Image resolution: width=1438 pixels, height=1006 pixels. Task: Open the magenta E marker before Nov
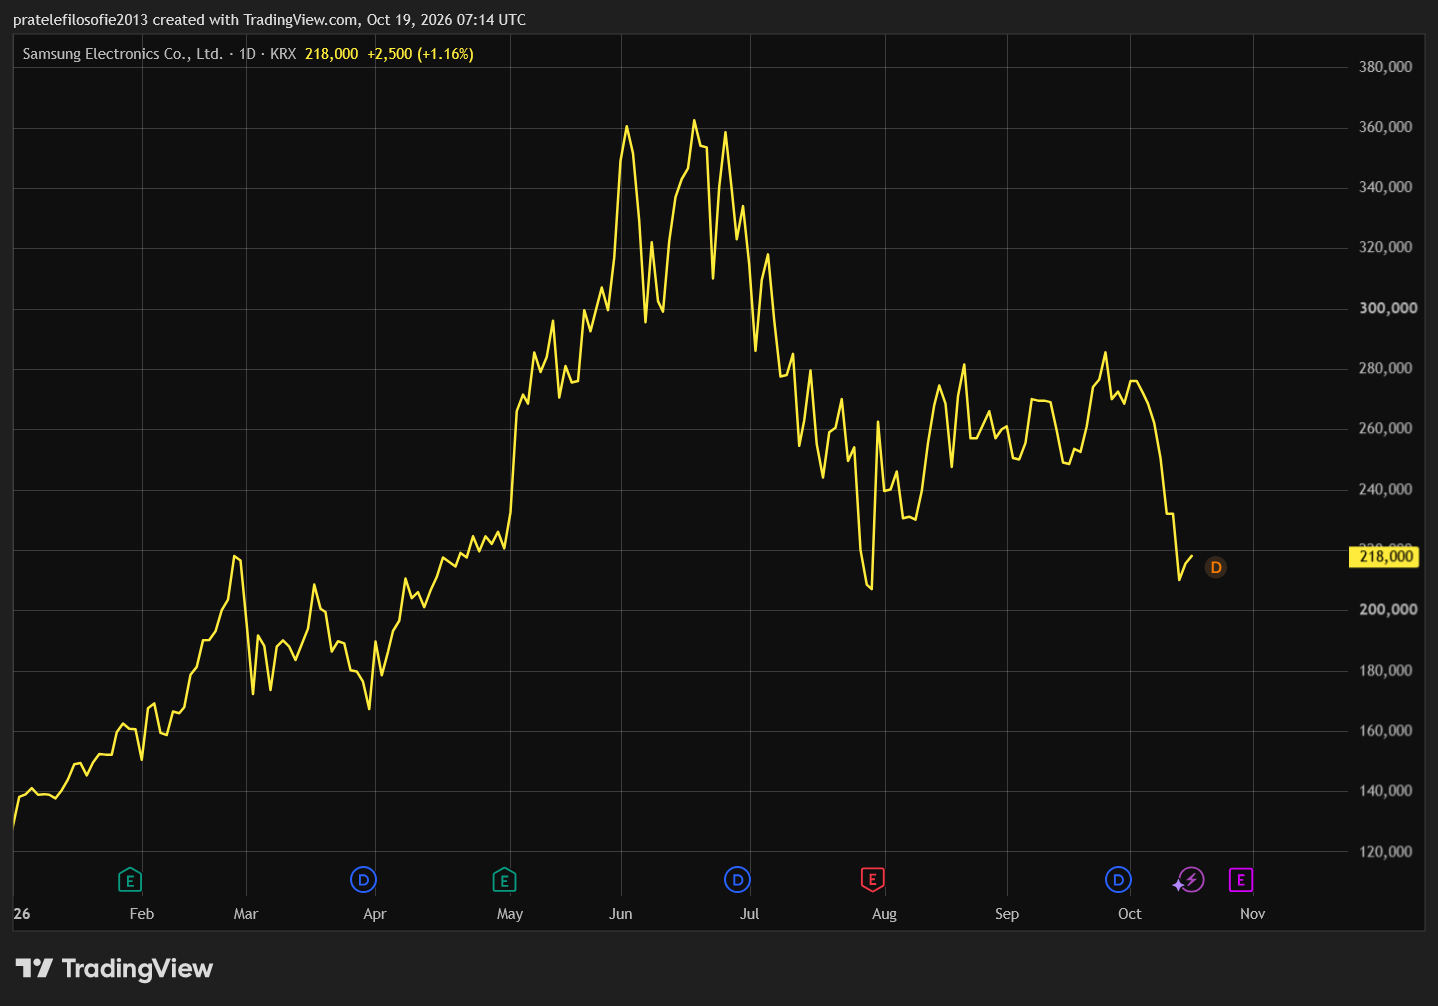click(1241, 880)
